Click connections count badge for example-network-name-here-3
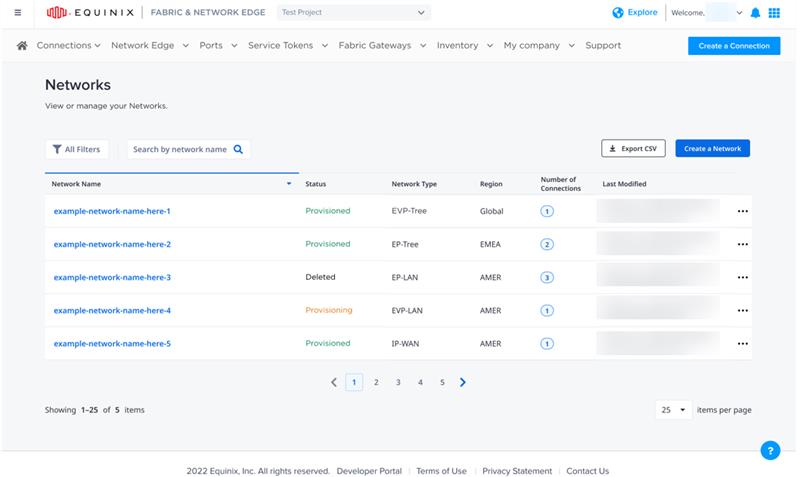The width and height of the screenshot is (800, 477). point(547,278)
